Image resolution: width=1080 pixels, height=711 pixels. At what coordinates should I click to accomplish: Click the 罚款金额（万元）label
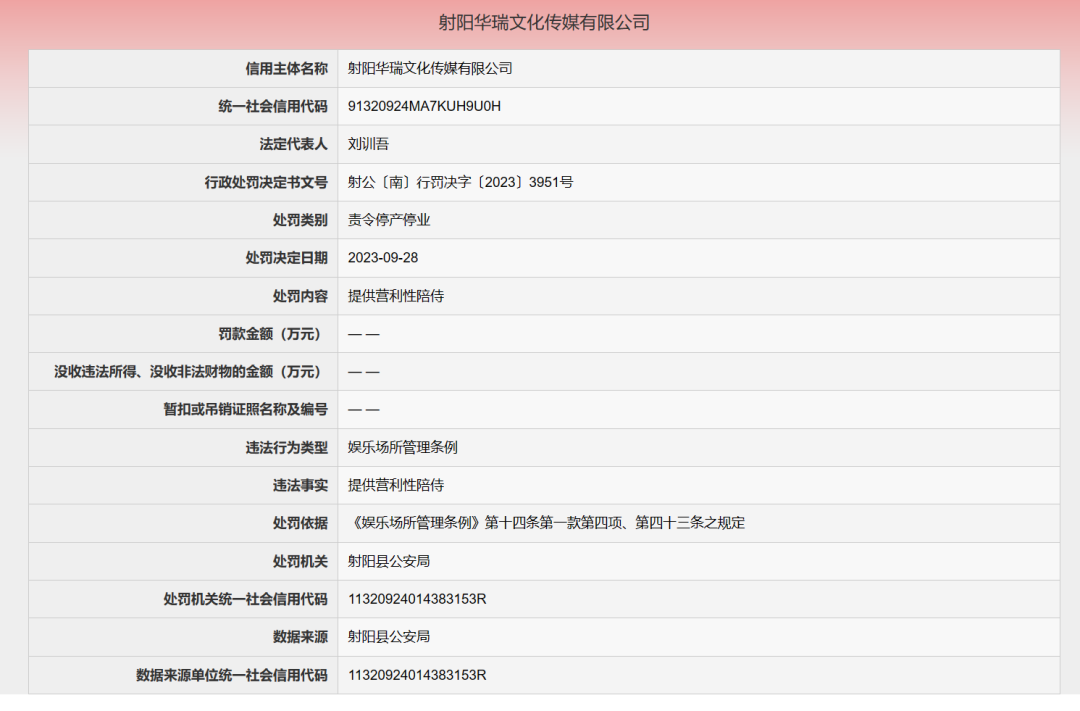tap(276, 334)
